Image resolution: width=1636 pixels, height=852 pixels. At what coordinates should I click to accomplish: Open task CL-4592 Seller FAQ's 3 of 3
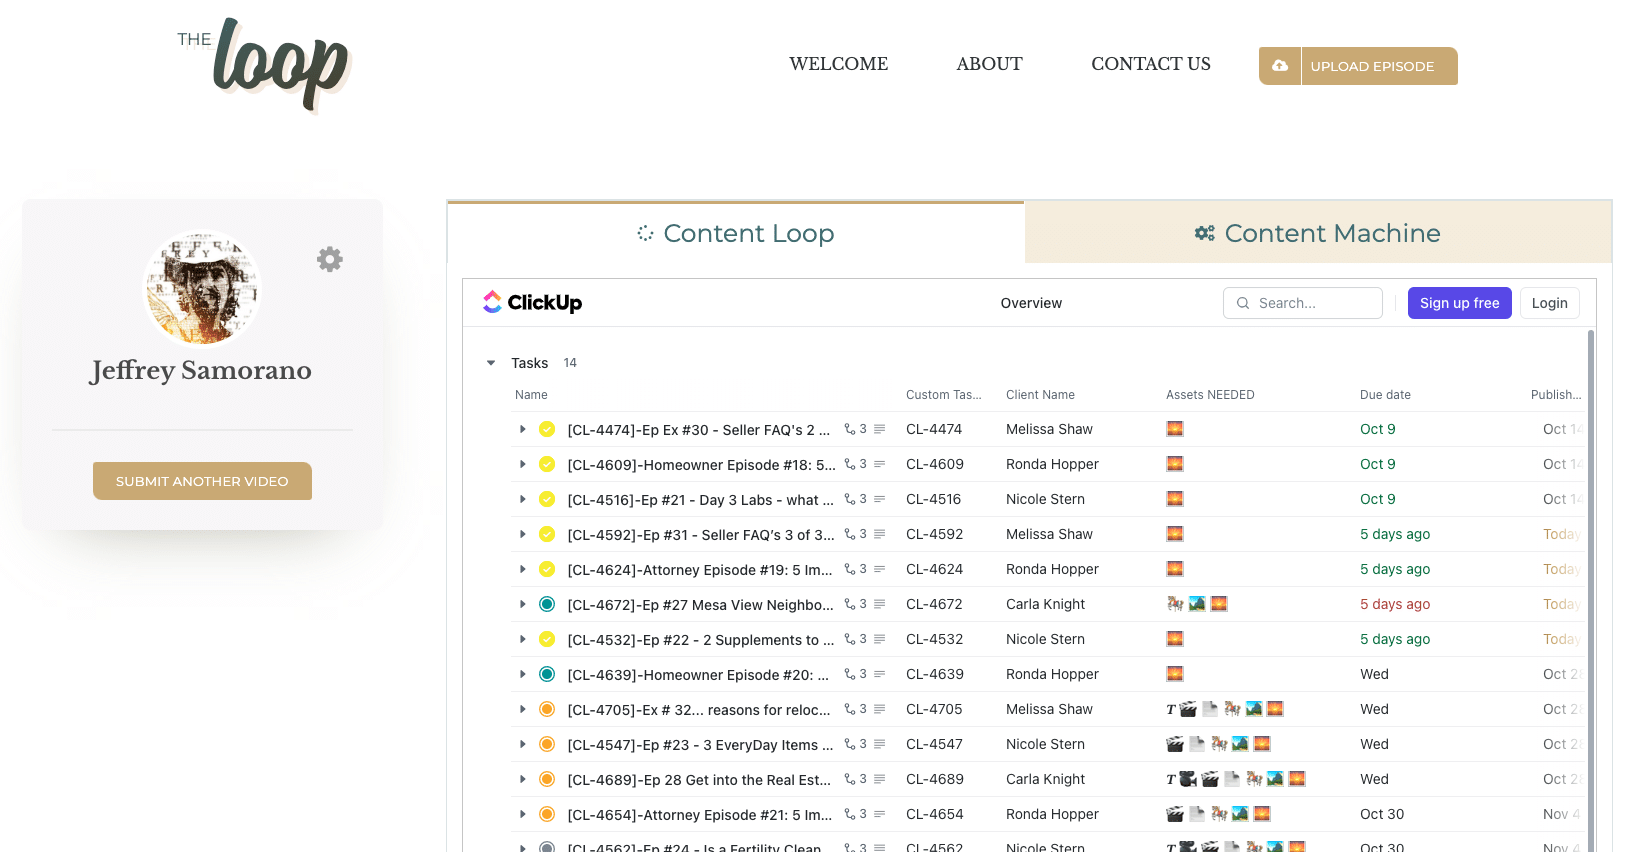pyautogui.click(x=701, y=535)
